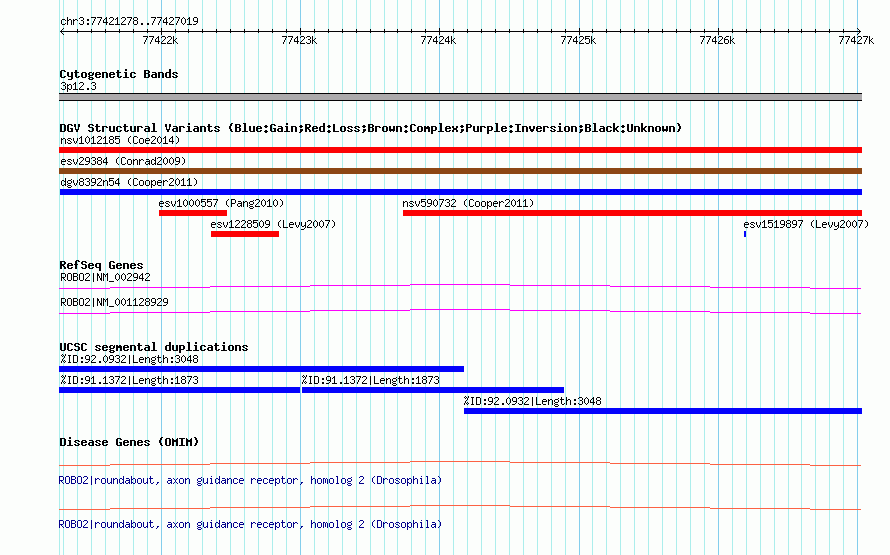Click the %ID:92.0932|Length:3048 label in the fourth row
The height and width of the screenshot is (555, 890).
click(x=532, y=401)
